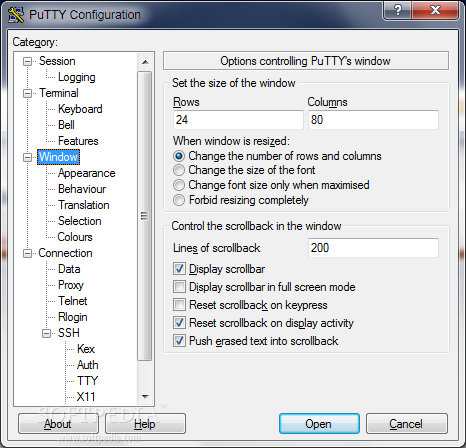Collapse the Window tree node
This screenshot has width=466, height=448.
click(x=27, y=157)
